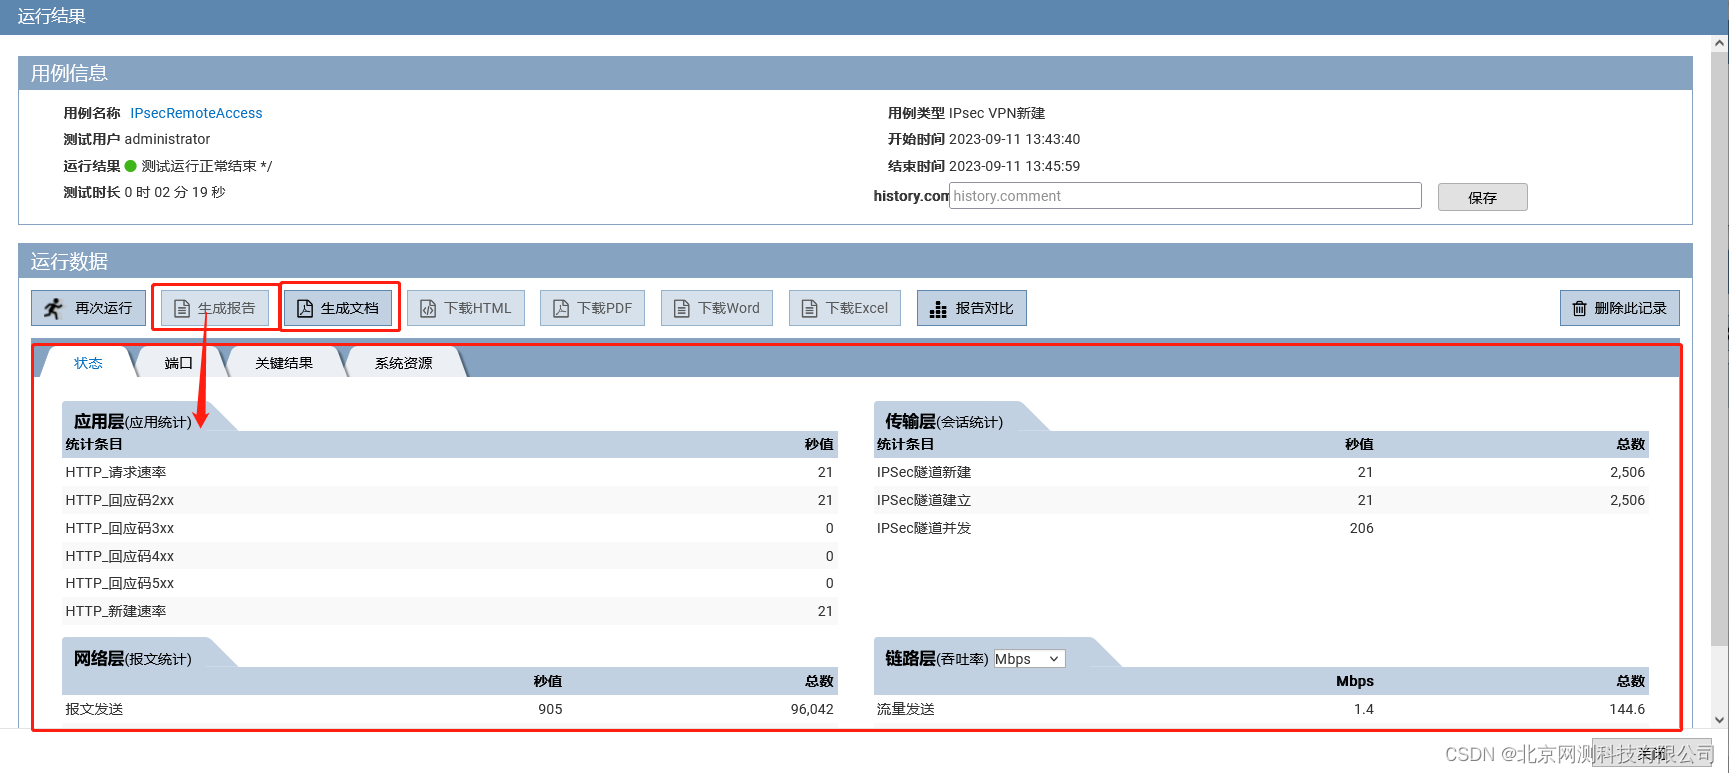Click the 96,042 packets total value
Viewport: 1729px width, 773px height.
[x=812, y=709]
